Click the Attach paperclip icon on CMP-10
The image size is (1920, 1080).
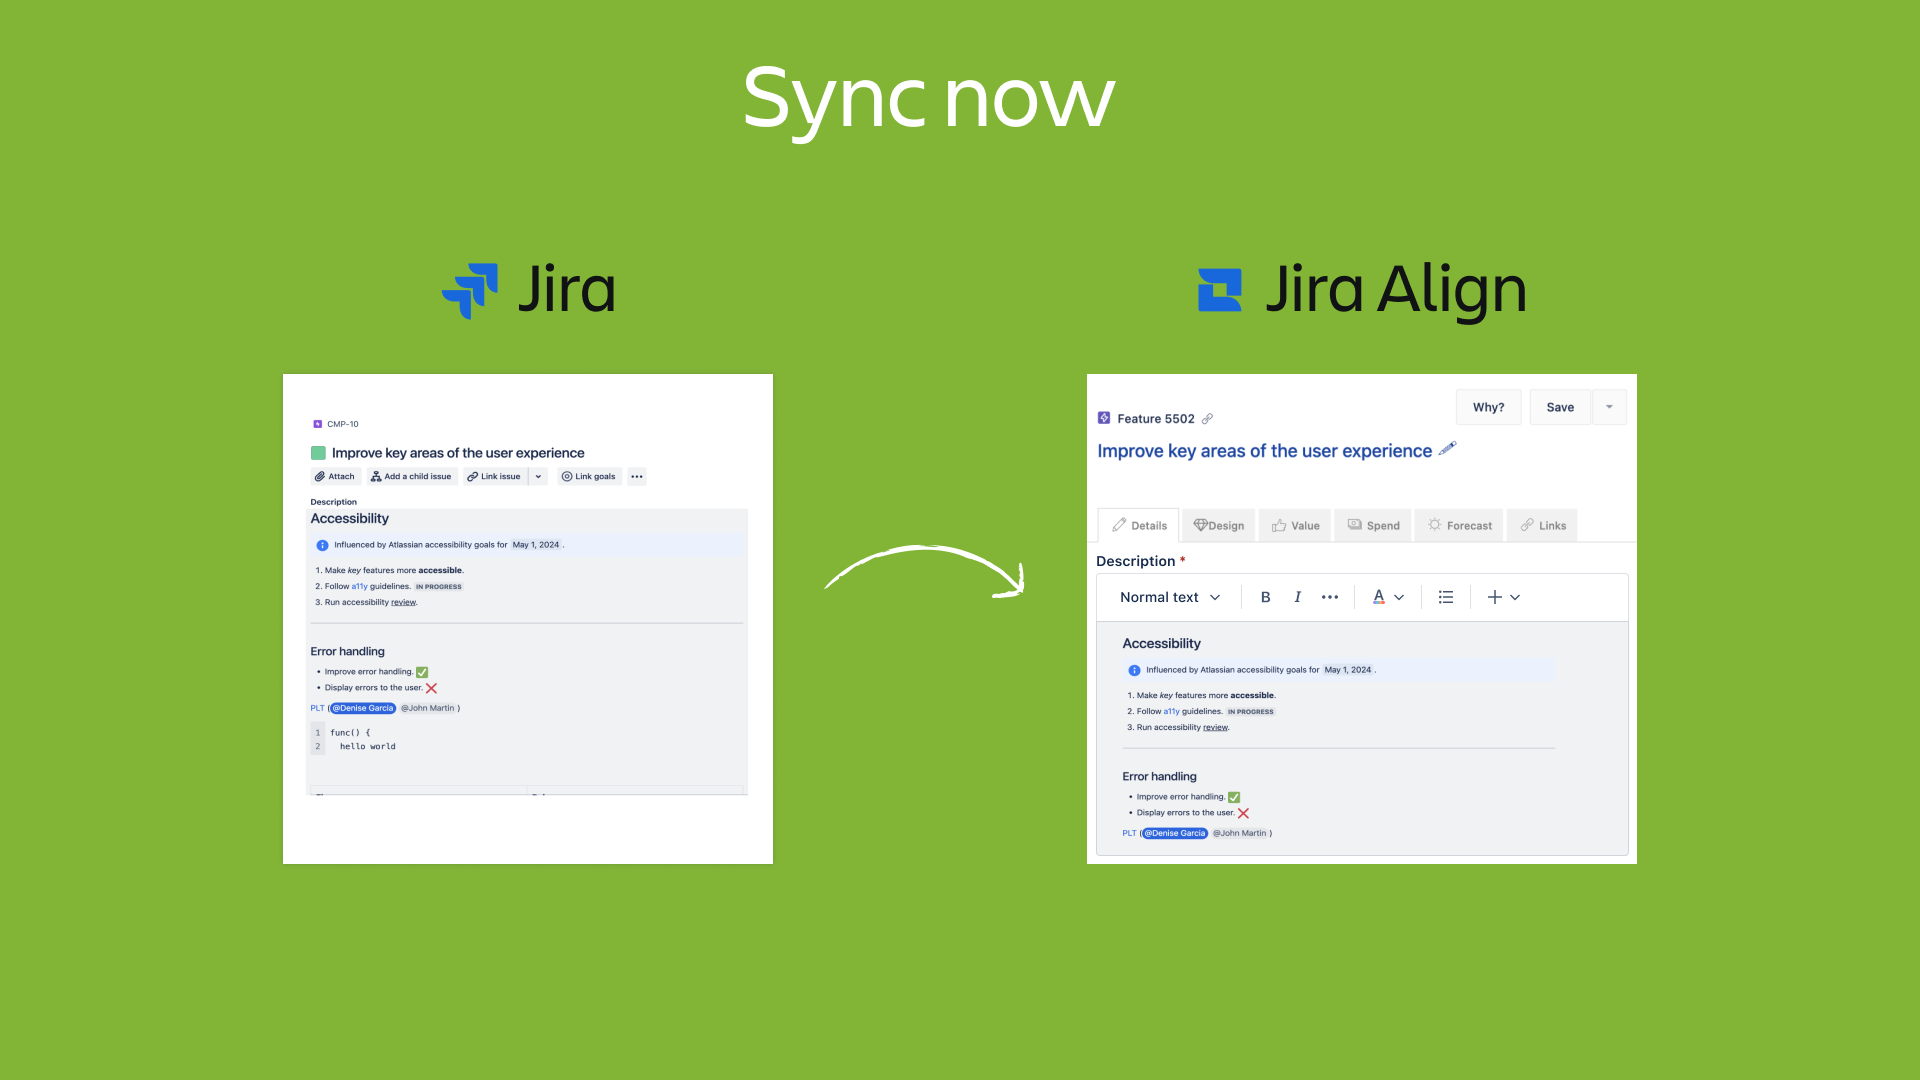tap(319, 476)
